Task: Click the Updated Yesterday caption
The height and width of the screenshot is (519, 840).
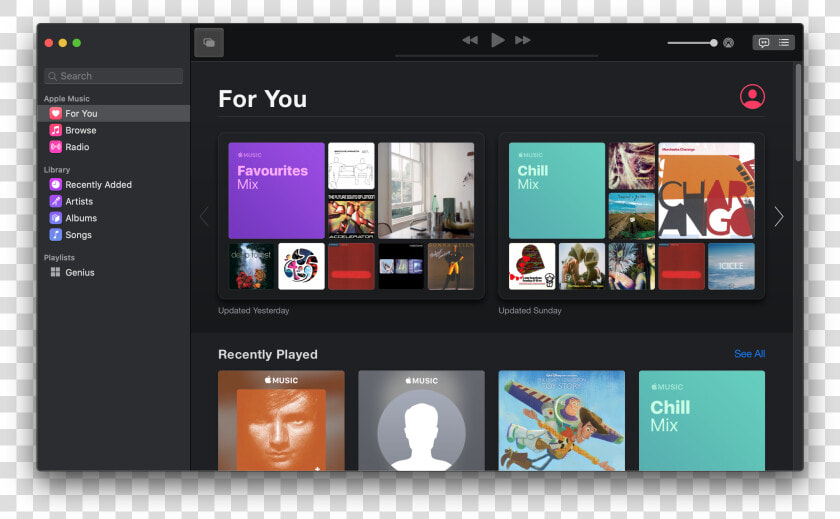Action: (253, 311)
